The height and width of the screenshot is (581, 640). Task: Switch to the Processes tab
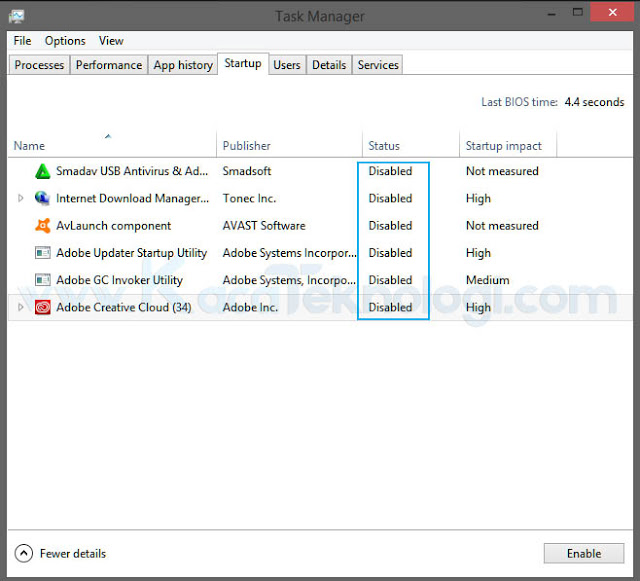pyautogui.click(x=39, y=65)
